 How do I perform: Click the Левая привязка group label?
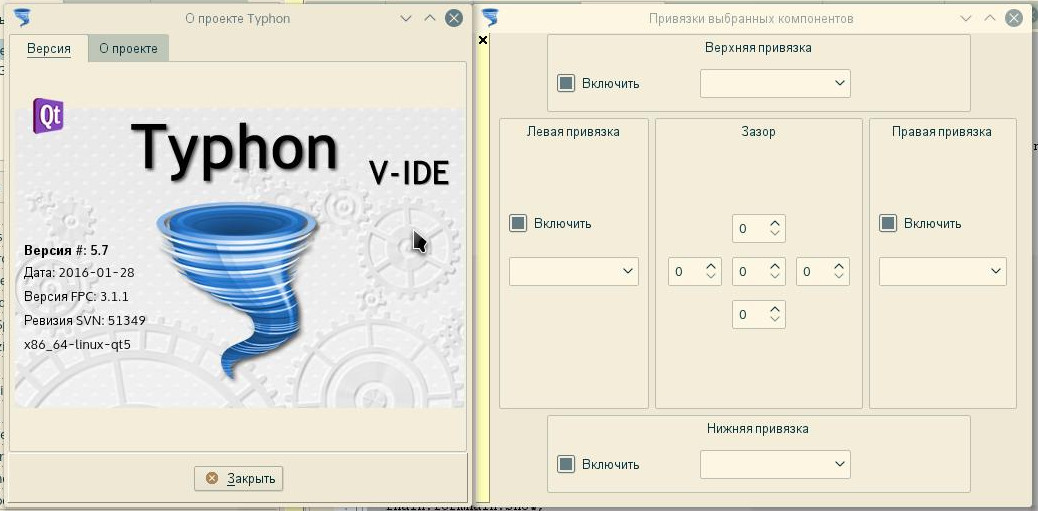[x=573, y=132]
